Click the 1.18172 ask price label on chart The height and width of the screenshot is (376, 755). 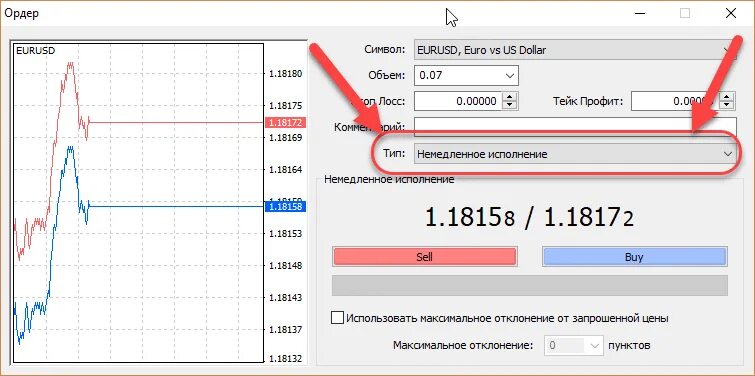click(285, 122)
